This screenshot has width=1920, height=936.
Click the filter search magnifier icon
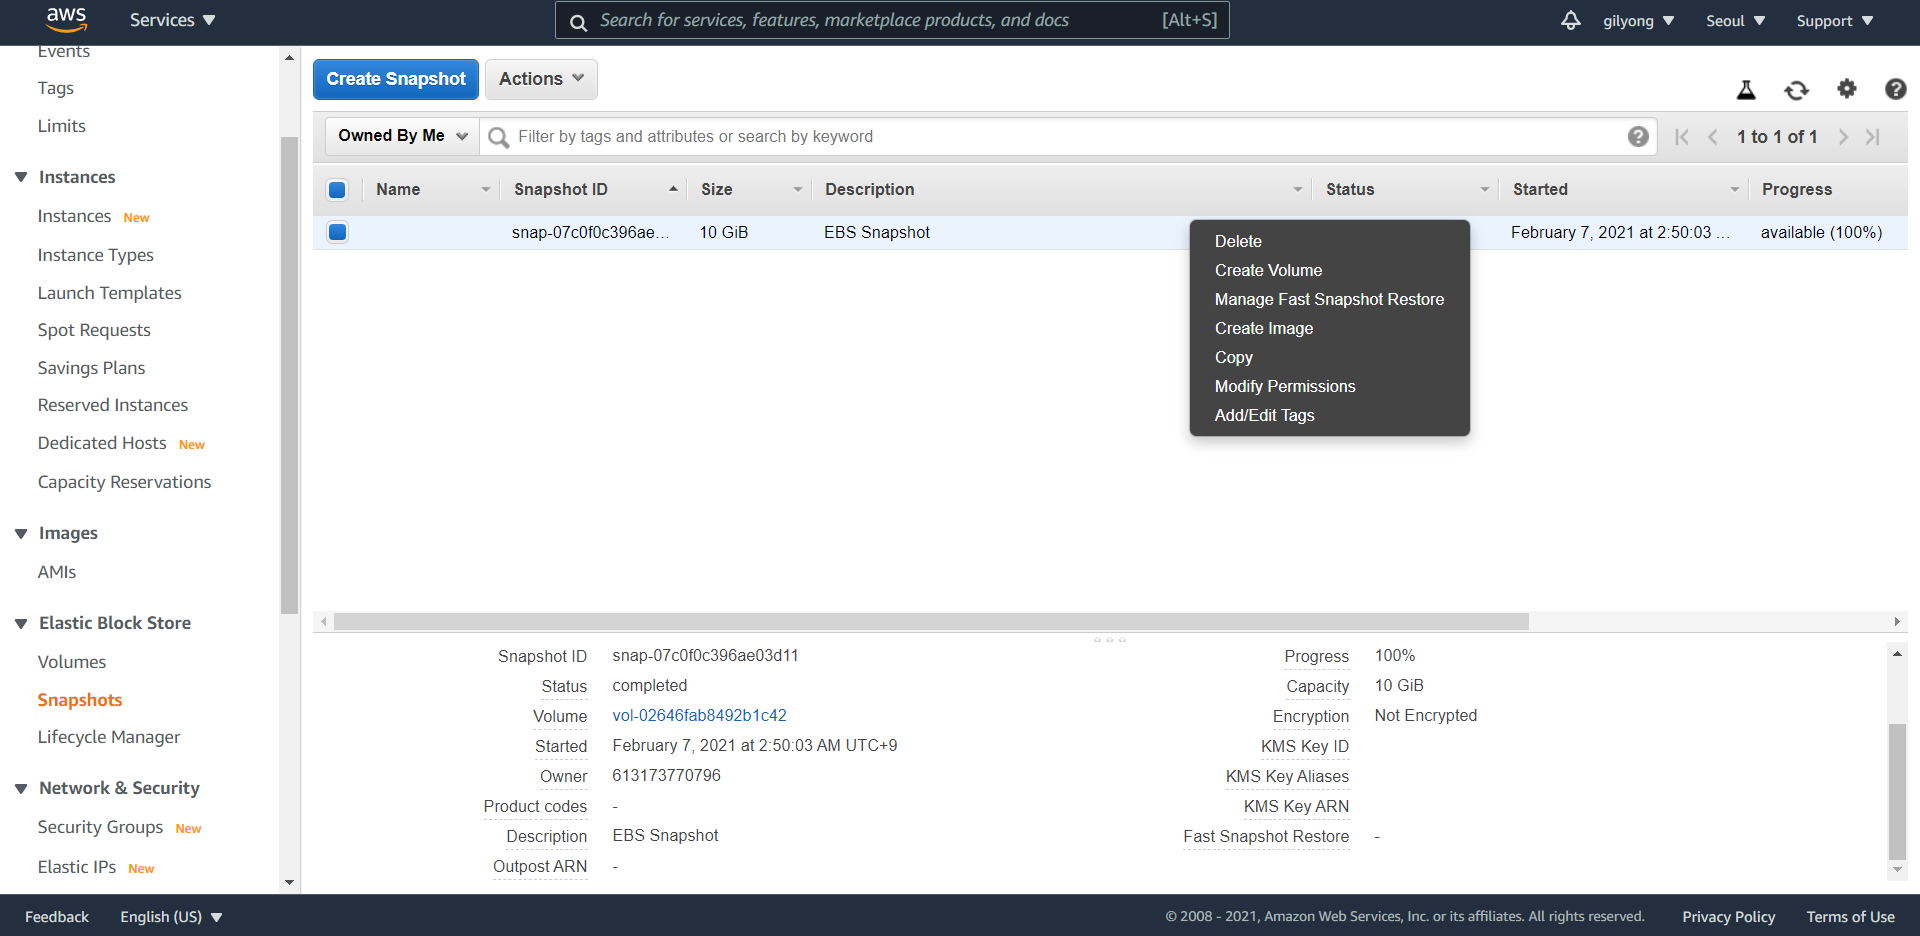(498, 137)
